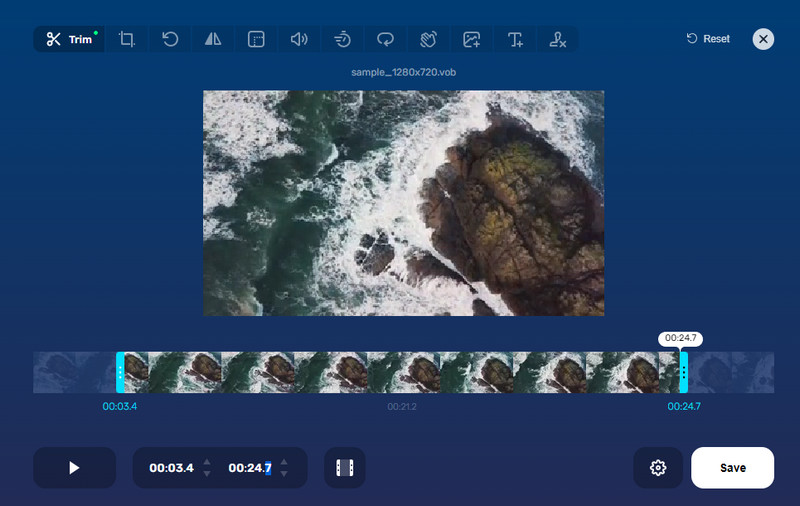The image size is (800, 506).
Task: Increase the start time with up arrow
Action: pos(207,462)
